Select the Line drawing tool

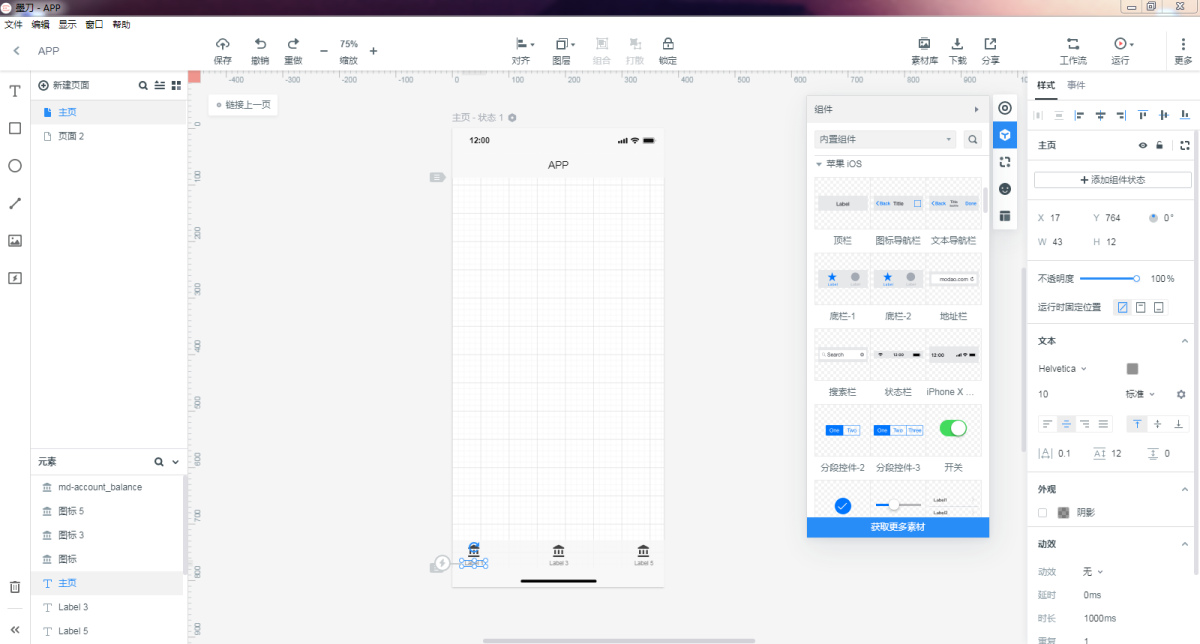pos(15,203)
